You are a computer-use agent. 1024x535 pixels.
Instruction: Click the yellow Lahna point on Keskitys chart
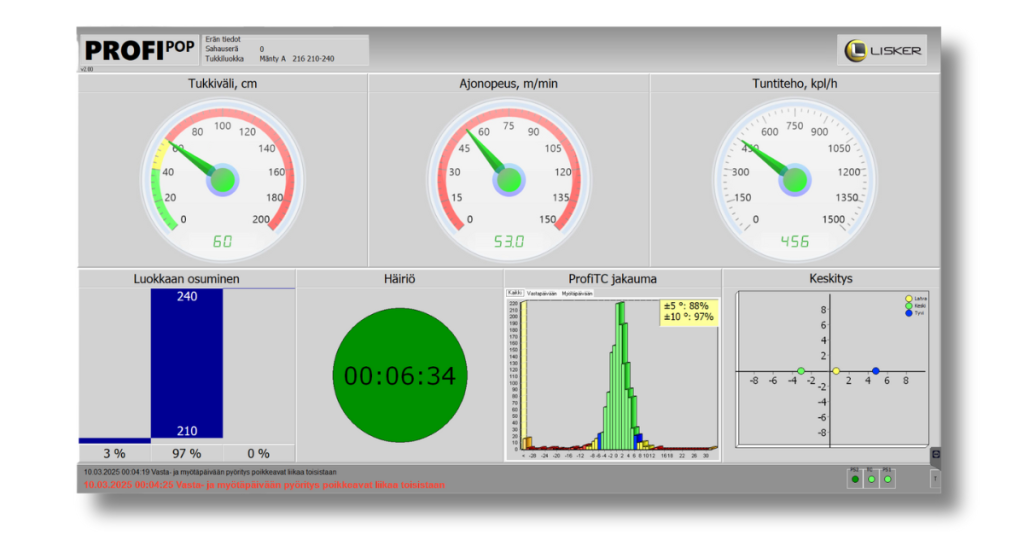click(836, 372)
